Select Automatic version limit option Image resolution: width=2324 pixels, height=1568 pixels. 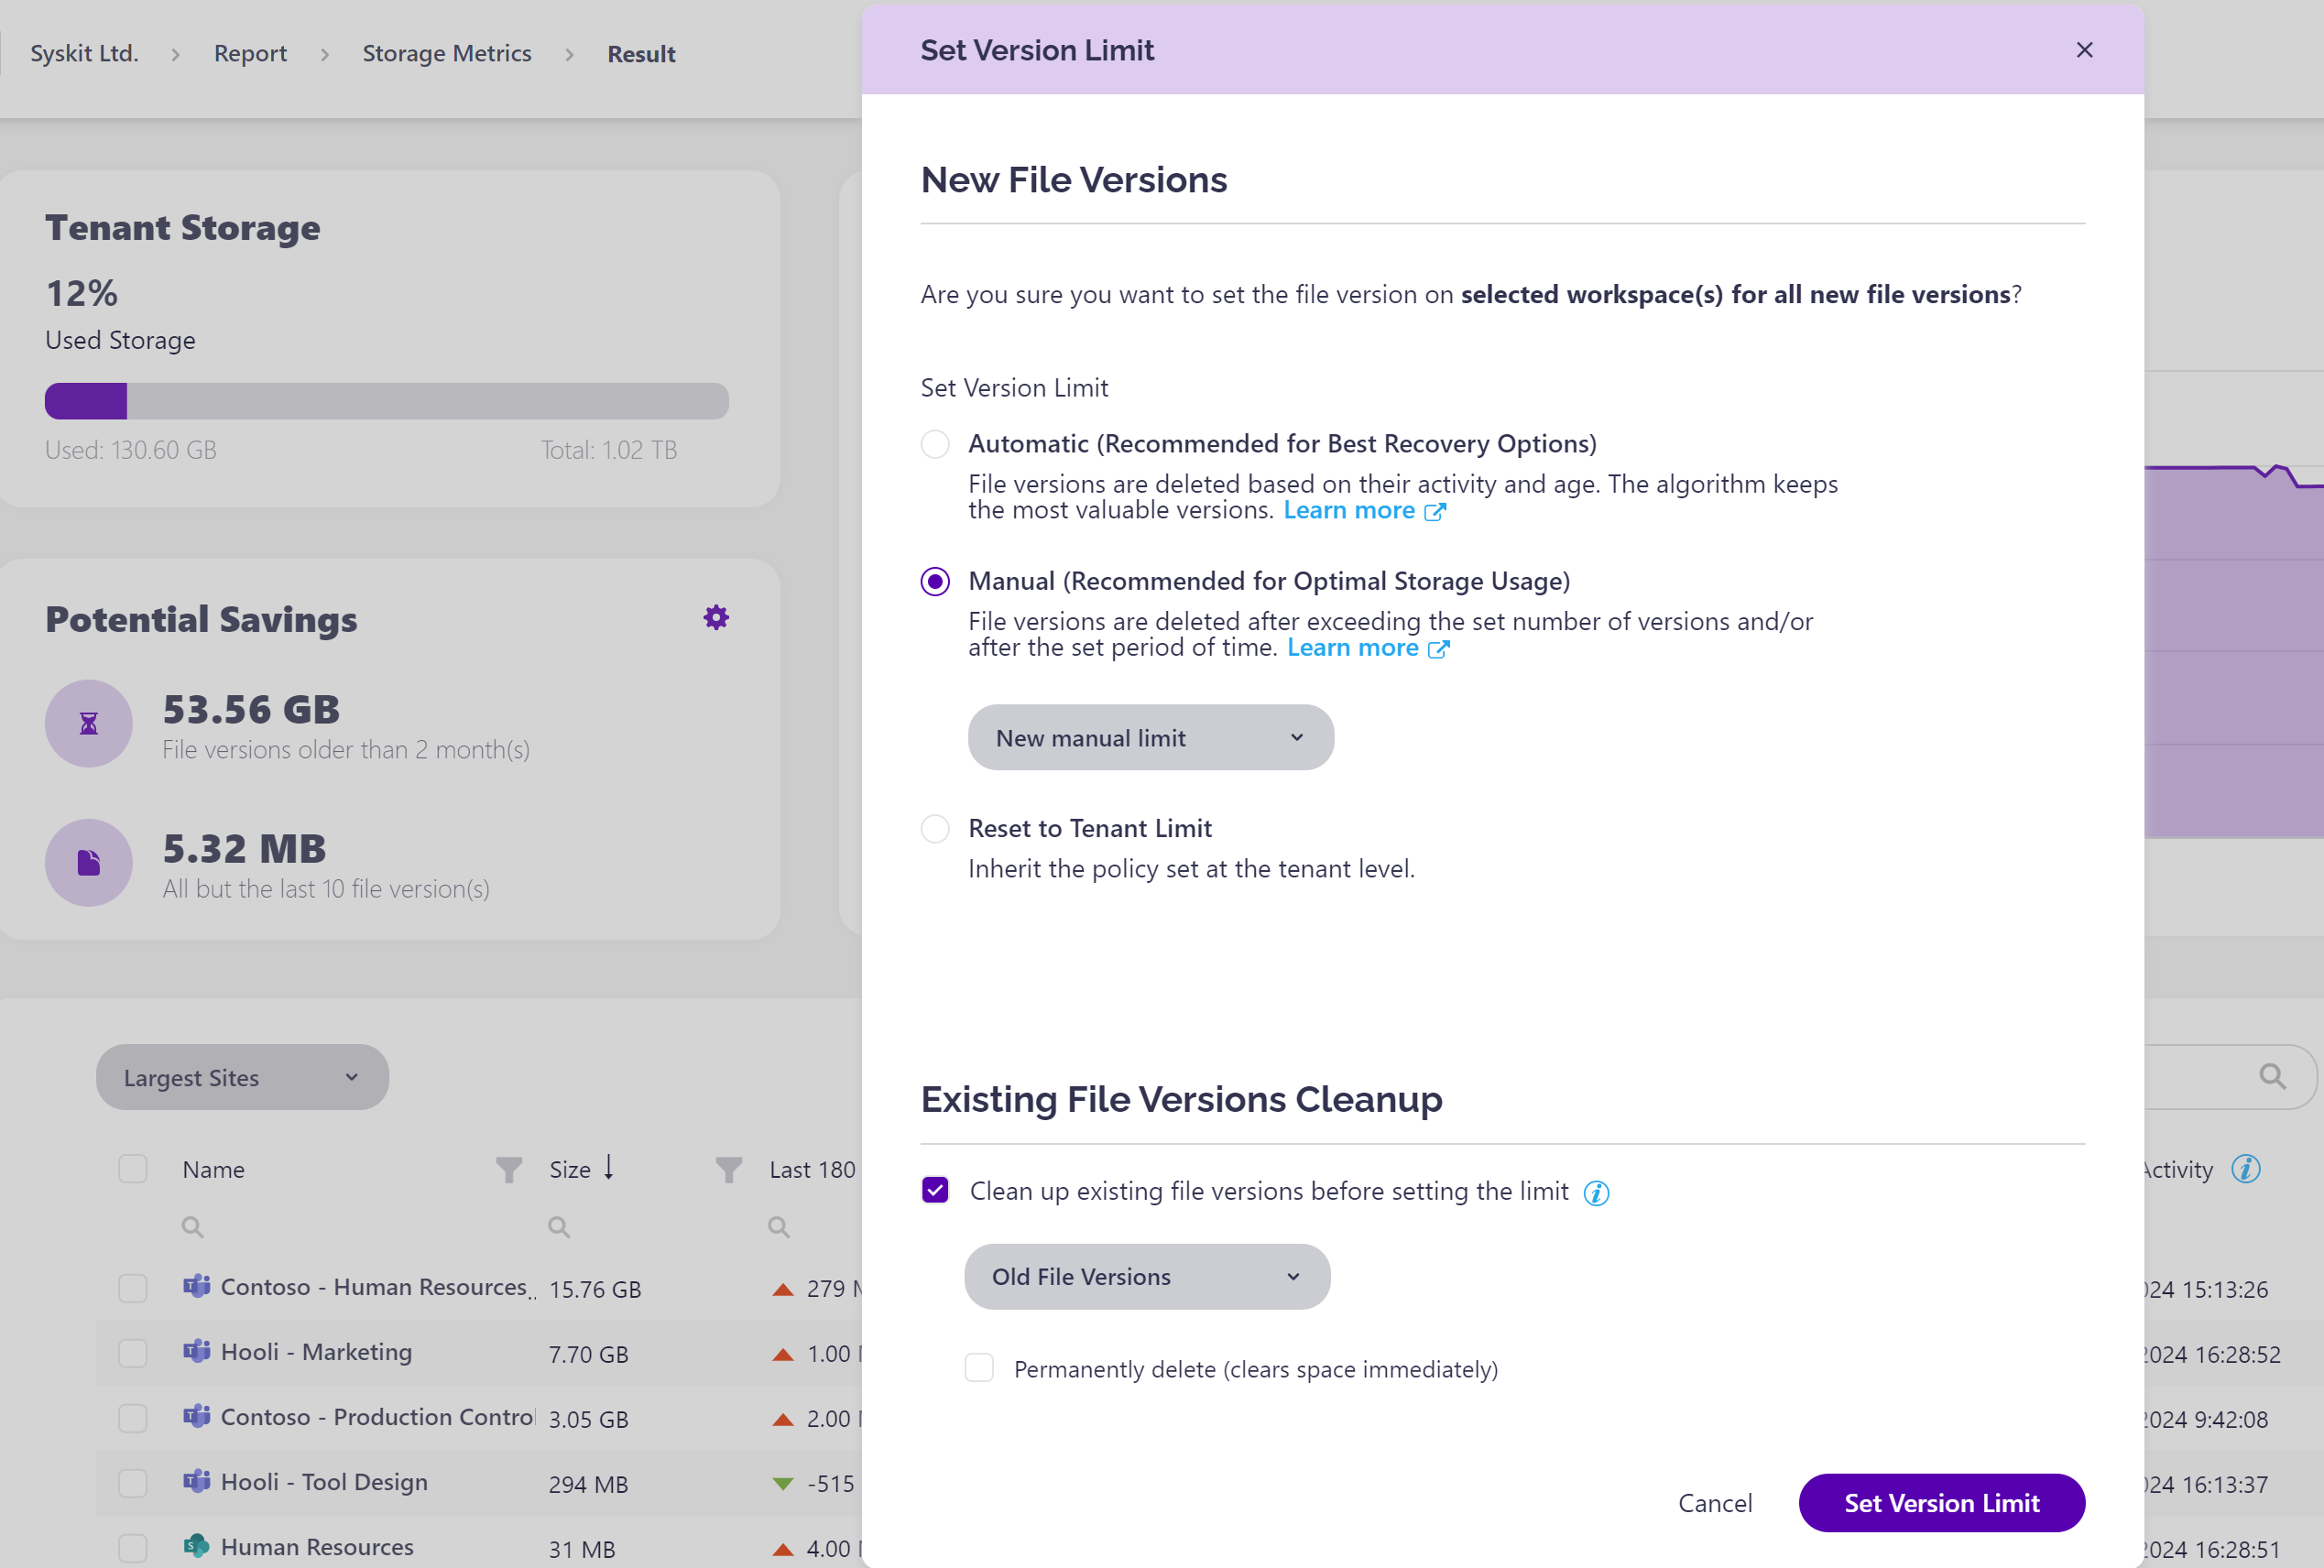click(935, 443)
